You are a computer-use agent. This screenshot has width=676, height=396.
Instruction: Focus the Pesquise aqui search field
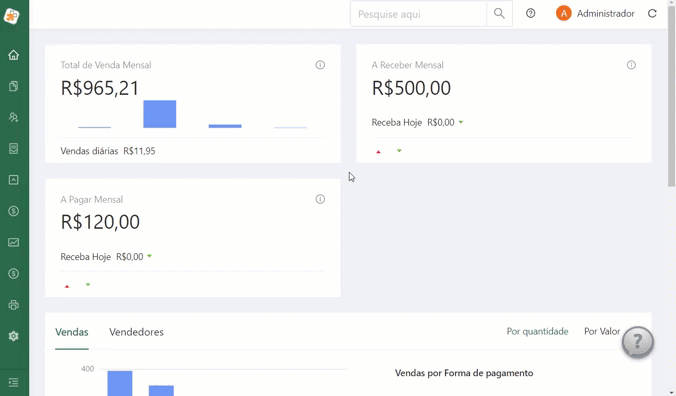point(418,14)
